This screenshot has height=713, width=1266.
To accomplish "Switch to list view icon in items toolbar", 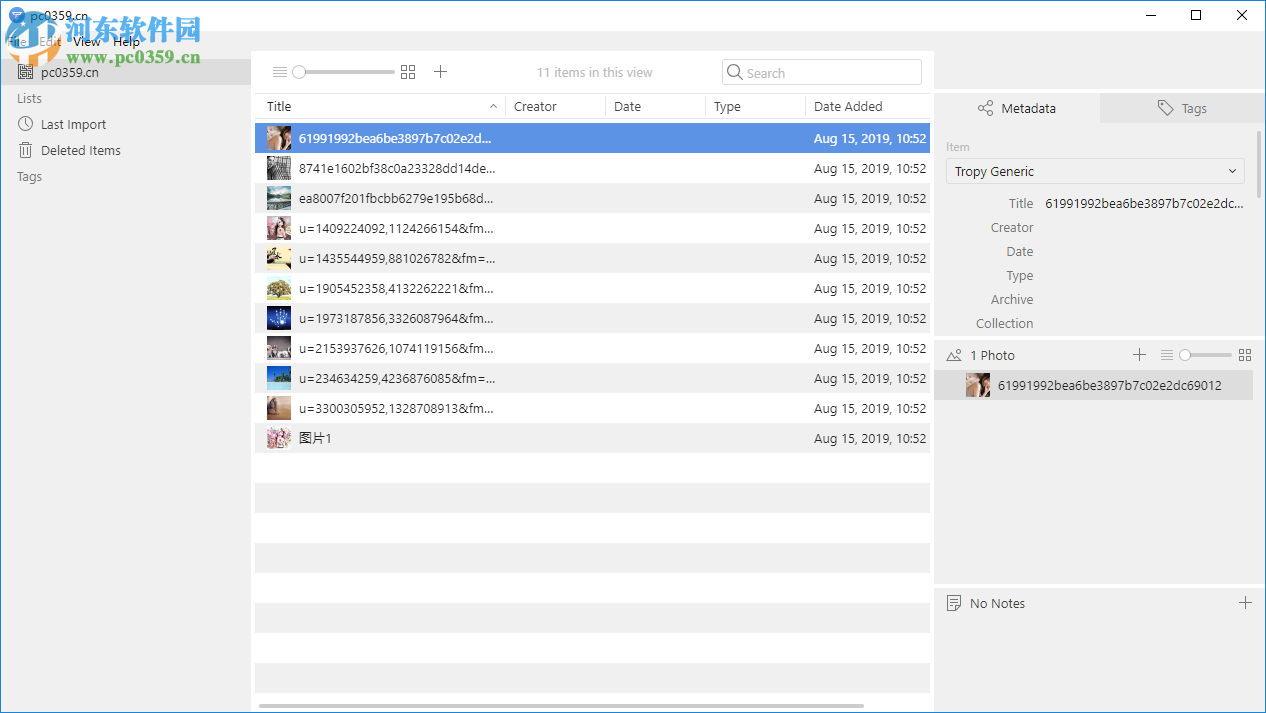I will [280, 72].
